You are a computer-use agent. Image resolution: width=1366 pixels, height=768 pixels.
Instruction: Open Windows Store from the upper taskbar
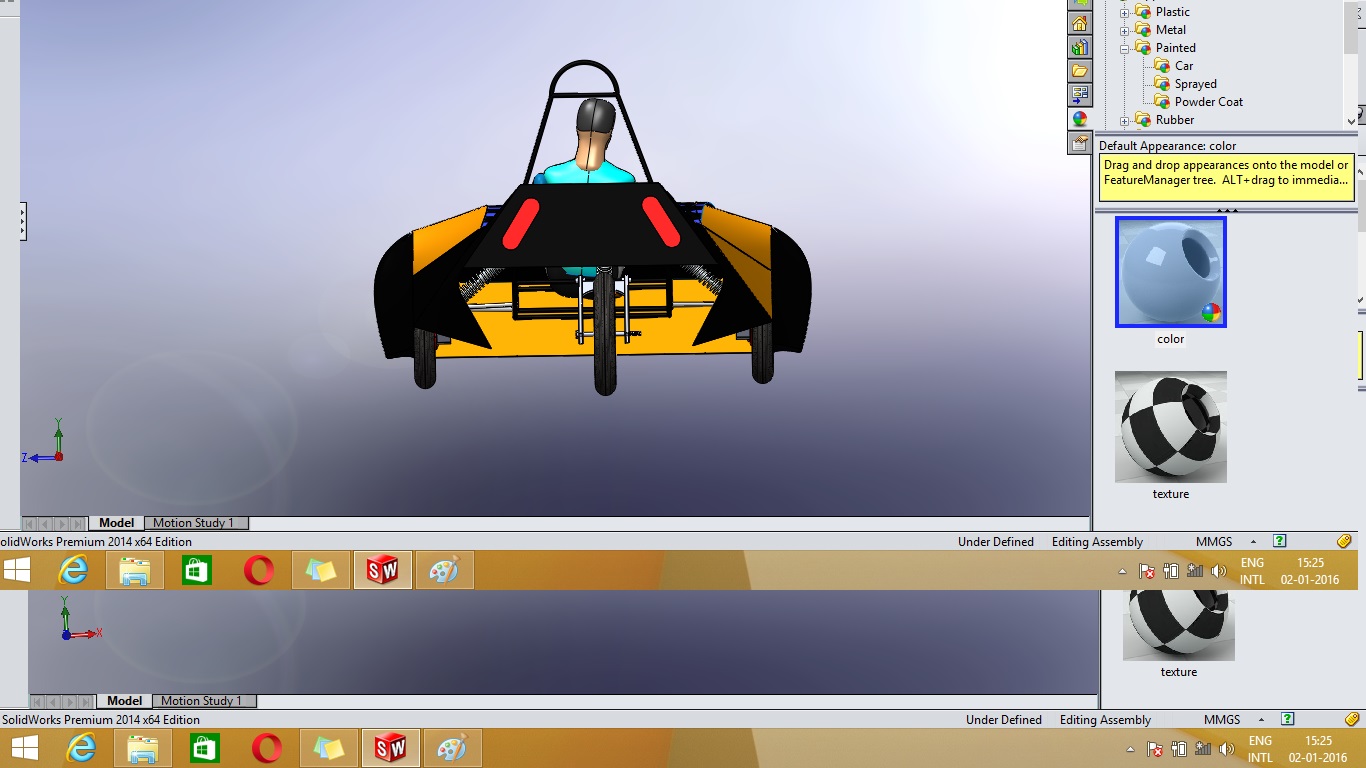point(197,571)
